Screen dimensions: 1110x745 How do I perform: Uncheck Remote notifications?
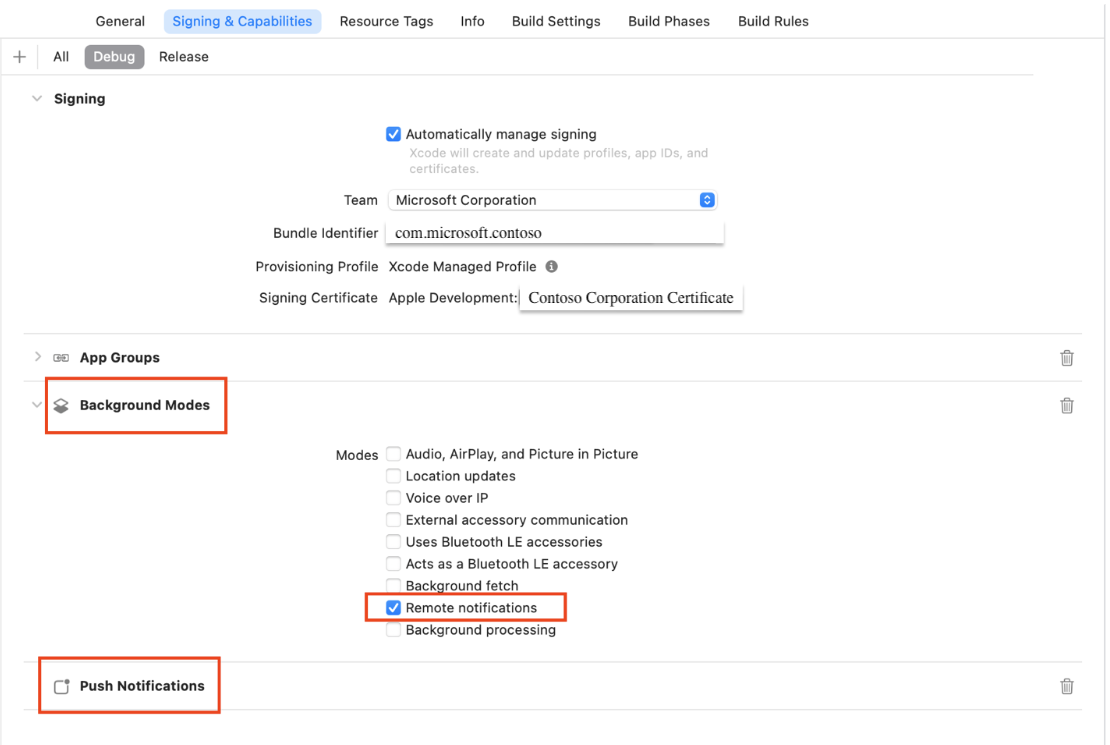[x=393, y=607]
